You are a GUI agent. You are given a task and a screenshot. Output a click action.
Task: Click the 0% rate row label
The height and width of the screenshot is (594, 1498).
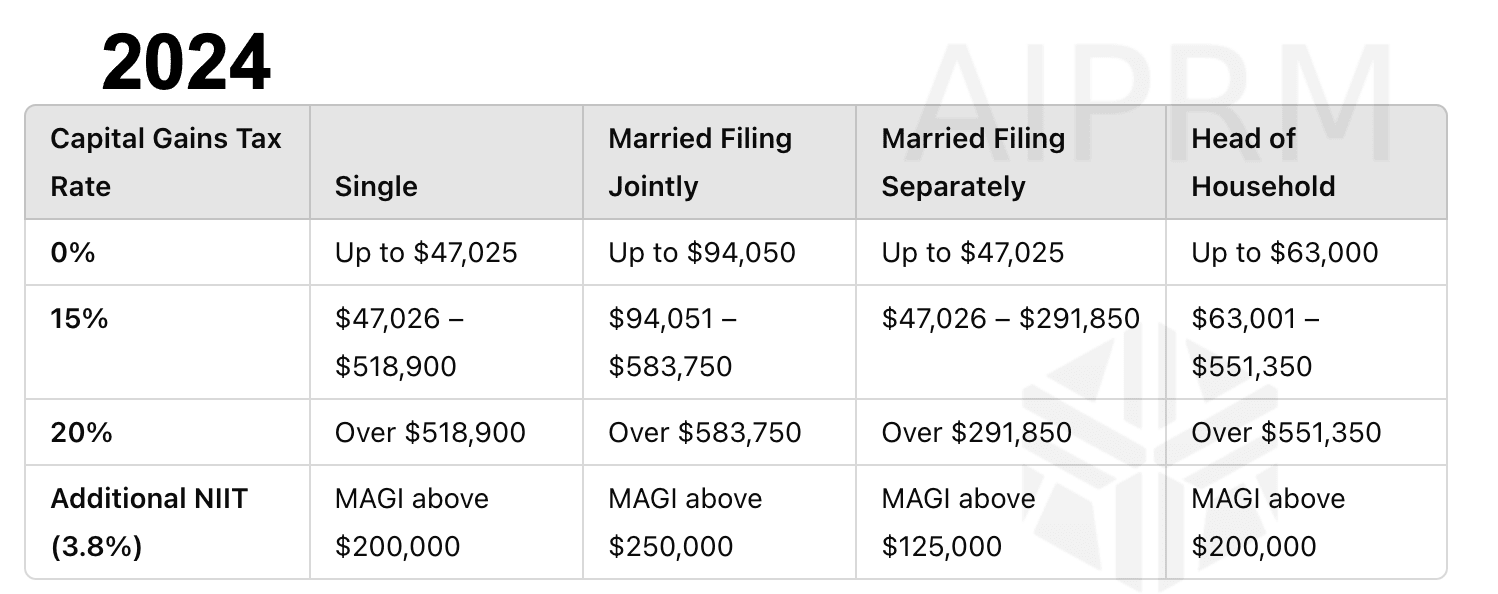tap(73, 252)
